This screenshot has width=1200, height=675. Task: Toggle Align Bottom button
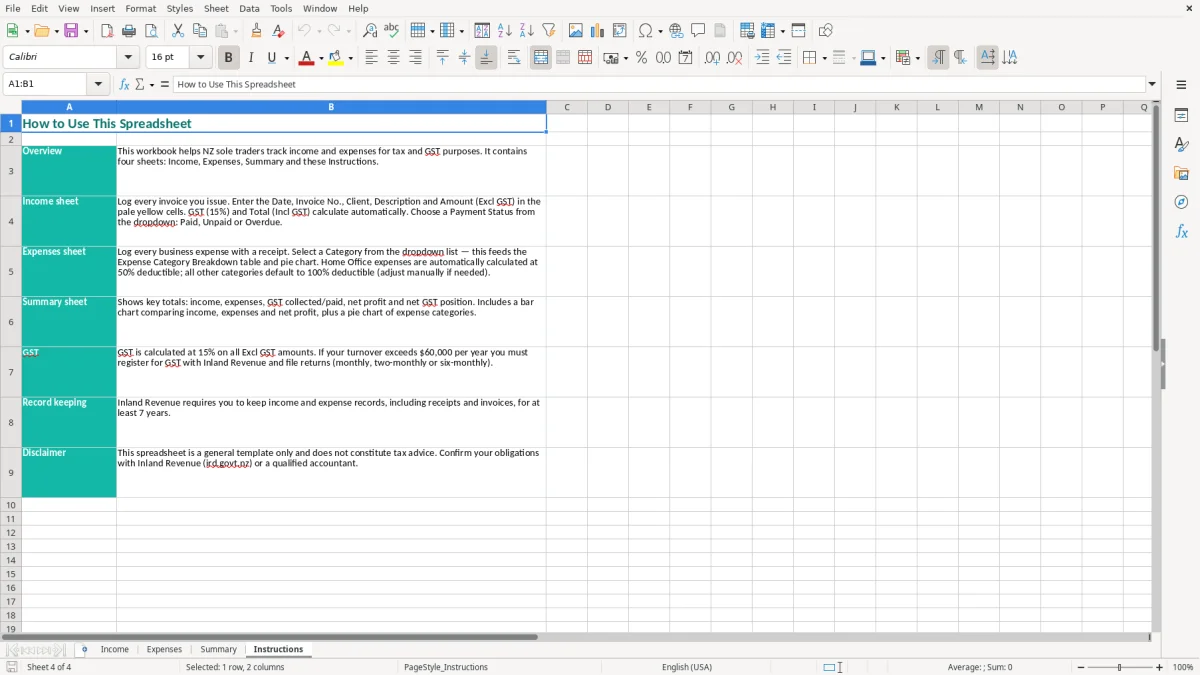point(486,58)
